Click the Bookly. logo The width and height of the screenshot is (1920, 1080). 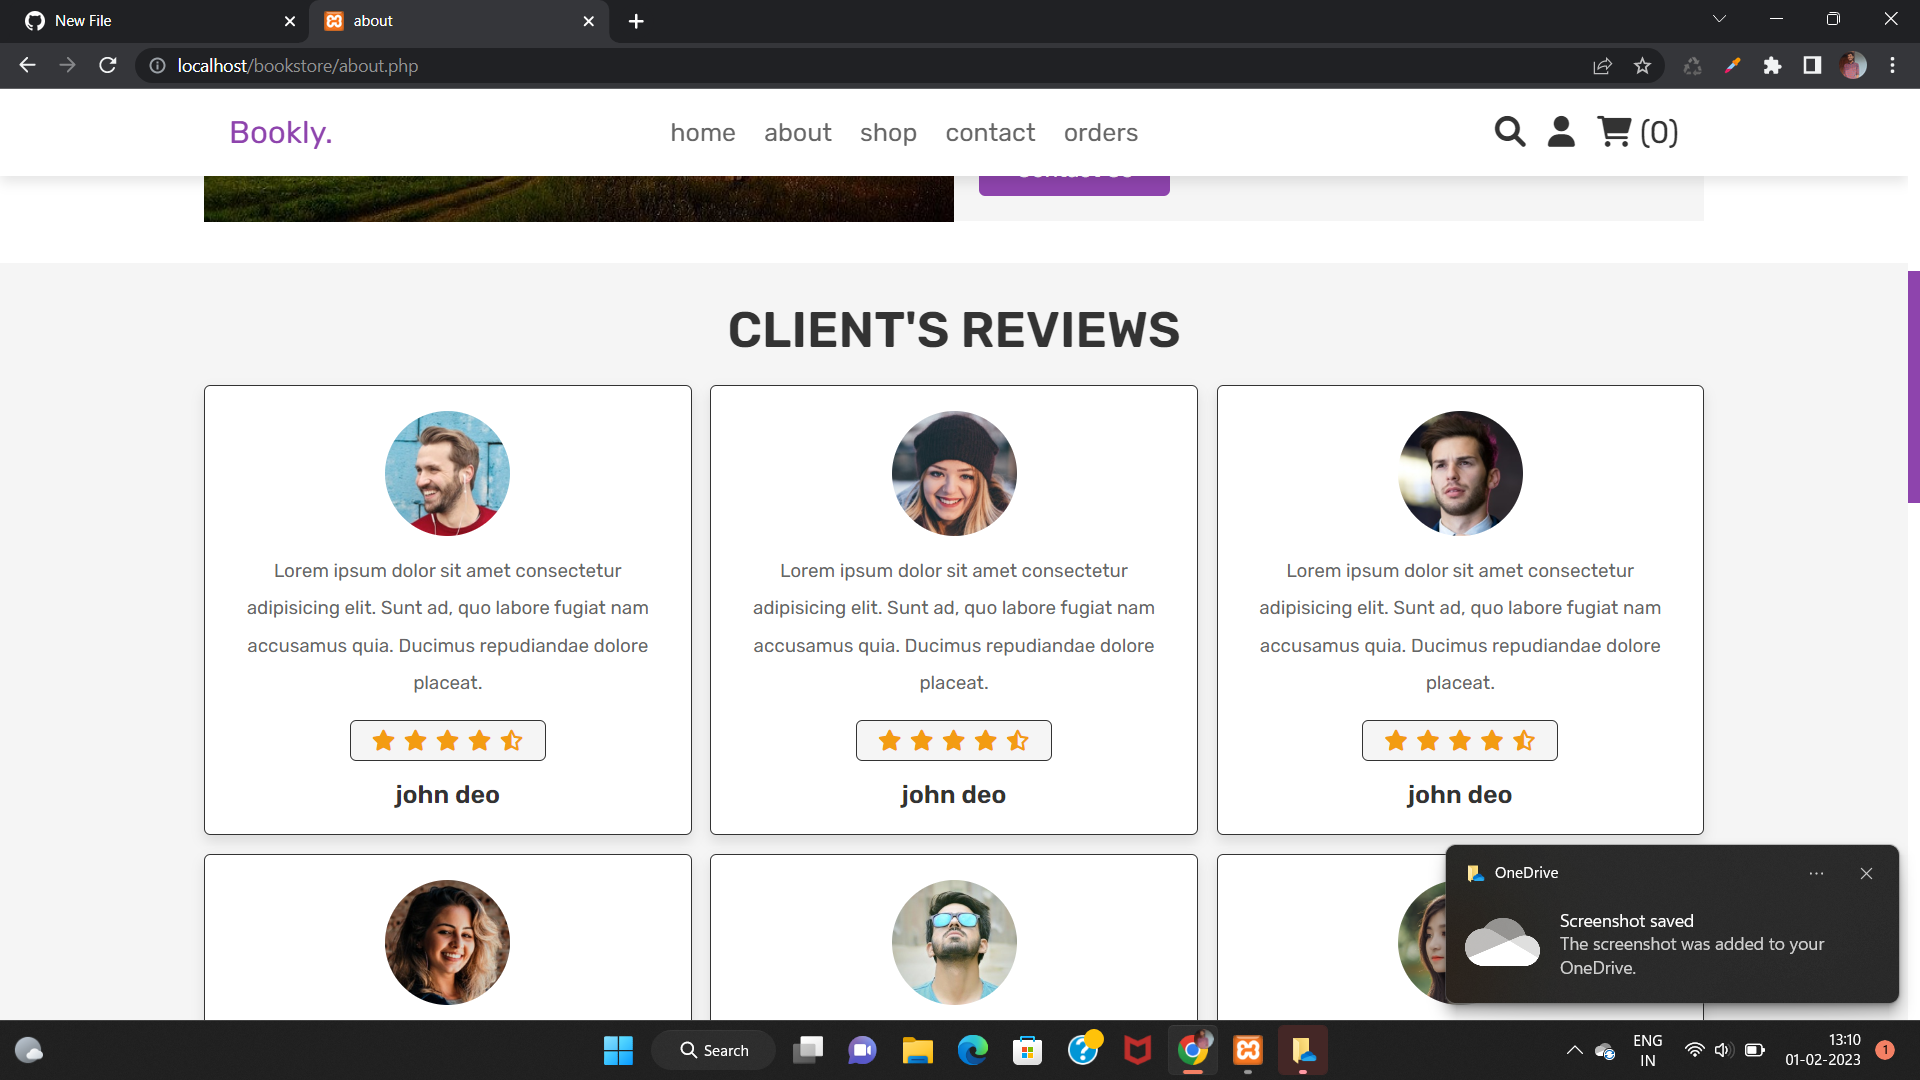click(281, 132)
